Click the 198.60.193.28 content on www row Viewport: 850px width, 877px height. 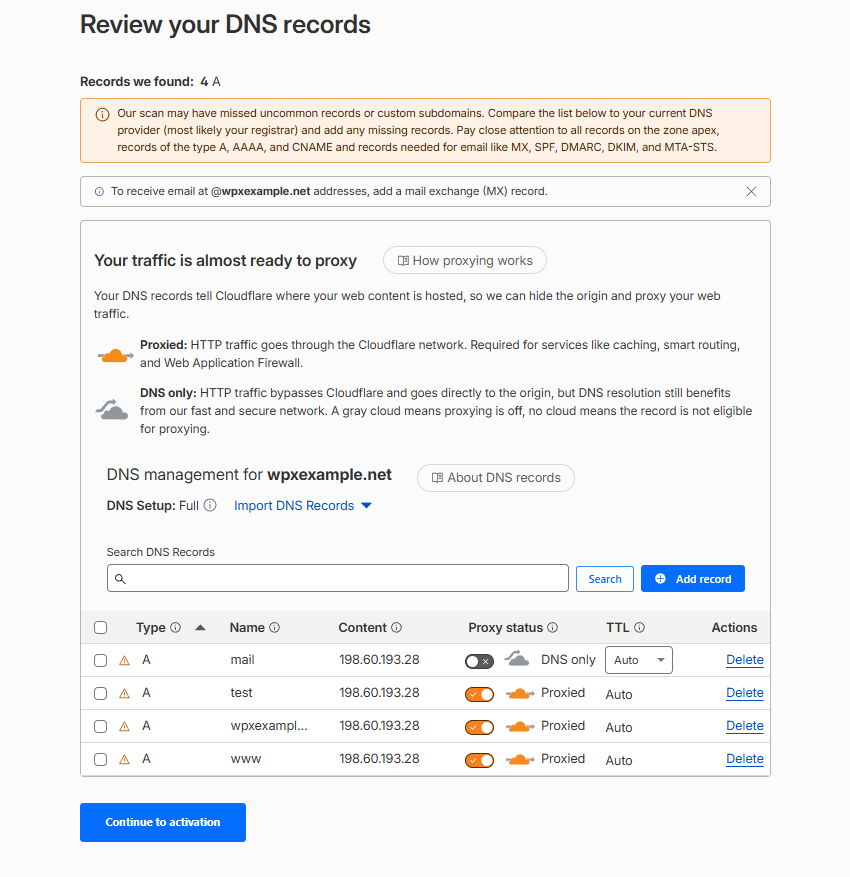[379, 759]
